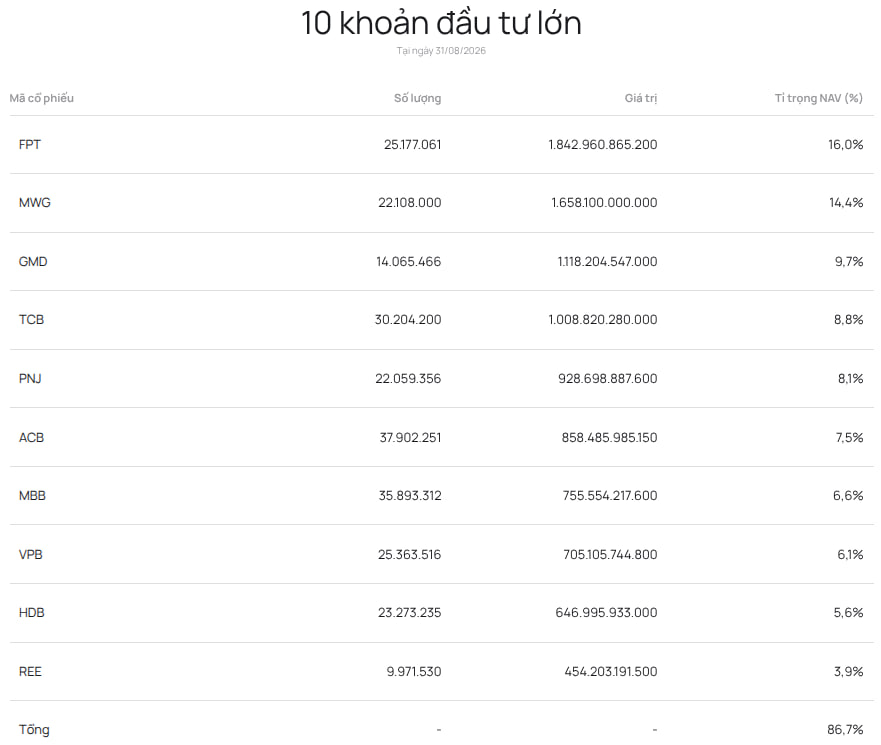Select the ACB stock code
This screenshot has width=881, height=745.
[31, 437]
